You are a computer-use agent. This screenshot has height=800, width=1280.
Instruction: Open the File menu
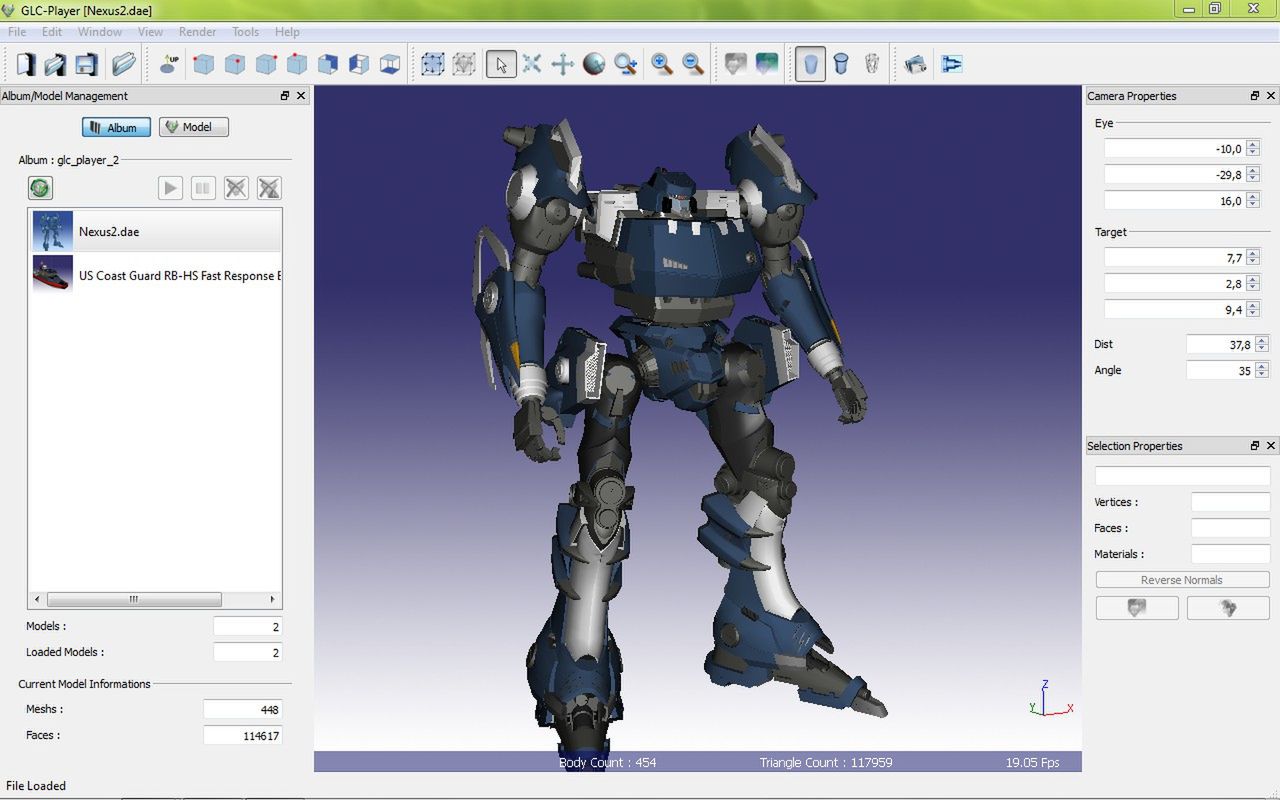click(x=17, y=32)
